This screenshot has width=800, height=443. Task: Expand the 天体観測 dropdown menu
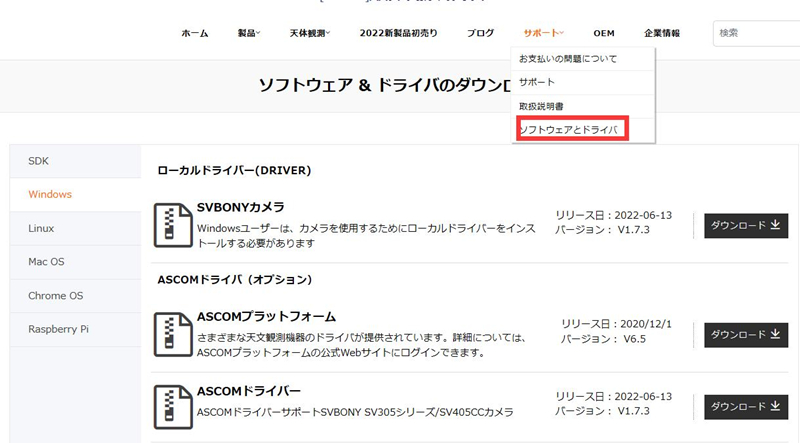pyautogui.click(x=313, y=33)
